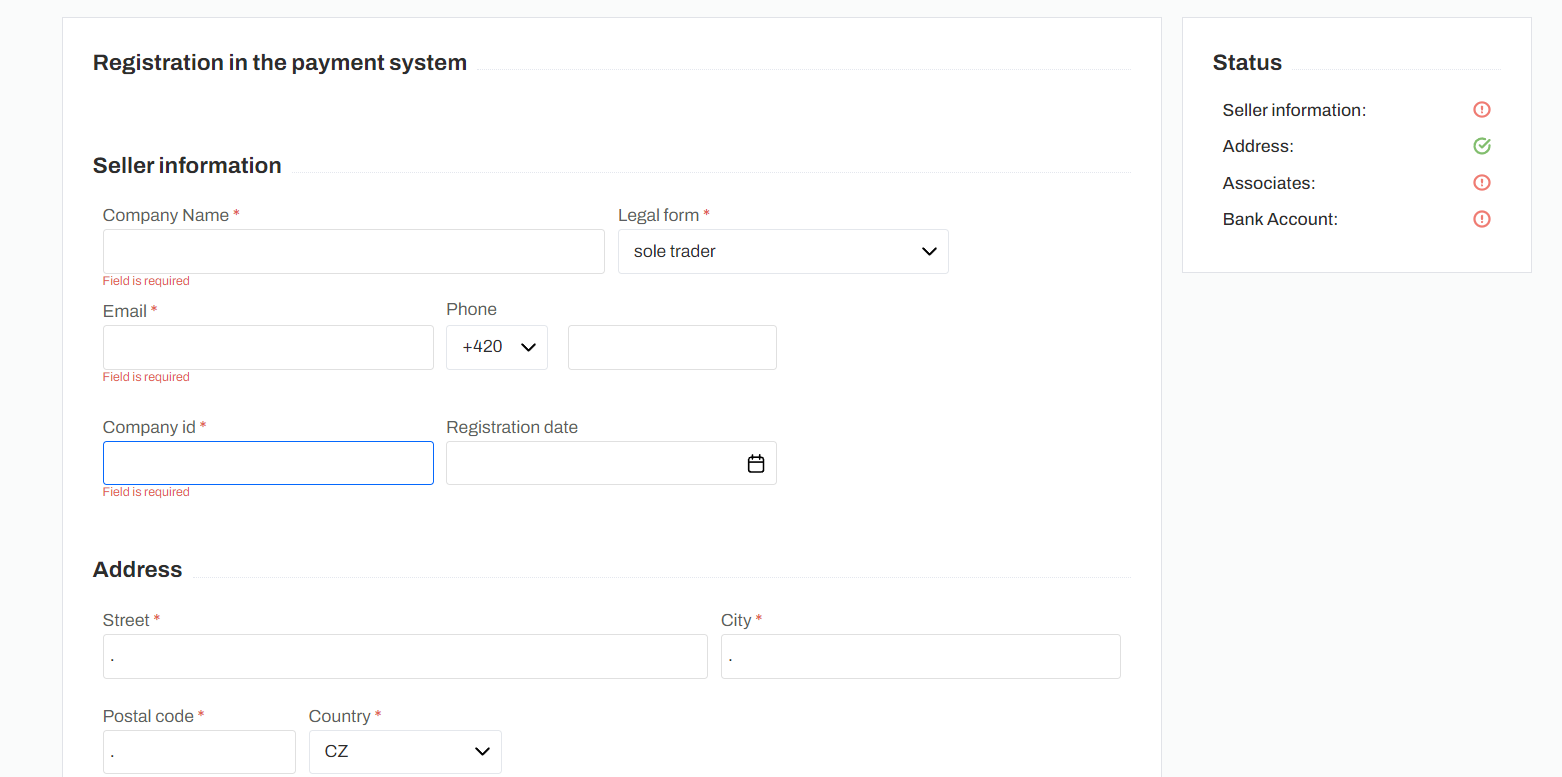Click the Bank Account warning status icon
This screenshot has height=777, width=1562.
pos(1482,219)
